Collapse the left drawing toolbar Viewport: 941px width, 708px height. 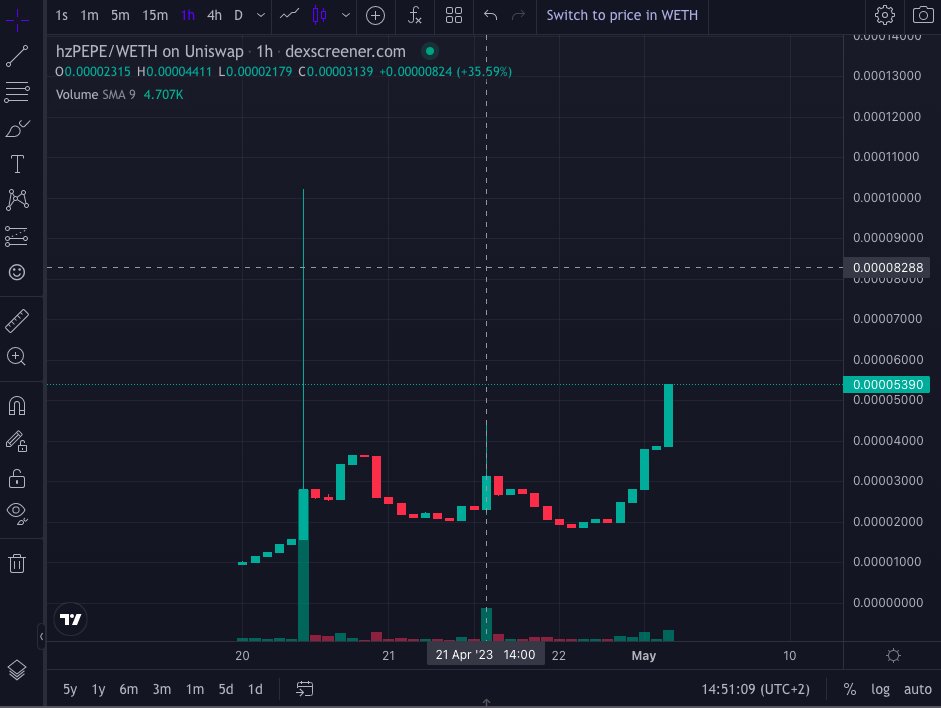tap(41, 636)
